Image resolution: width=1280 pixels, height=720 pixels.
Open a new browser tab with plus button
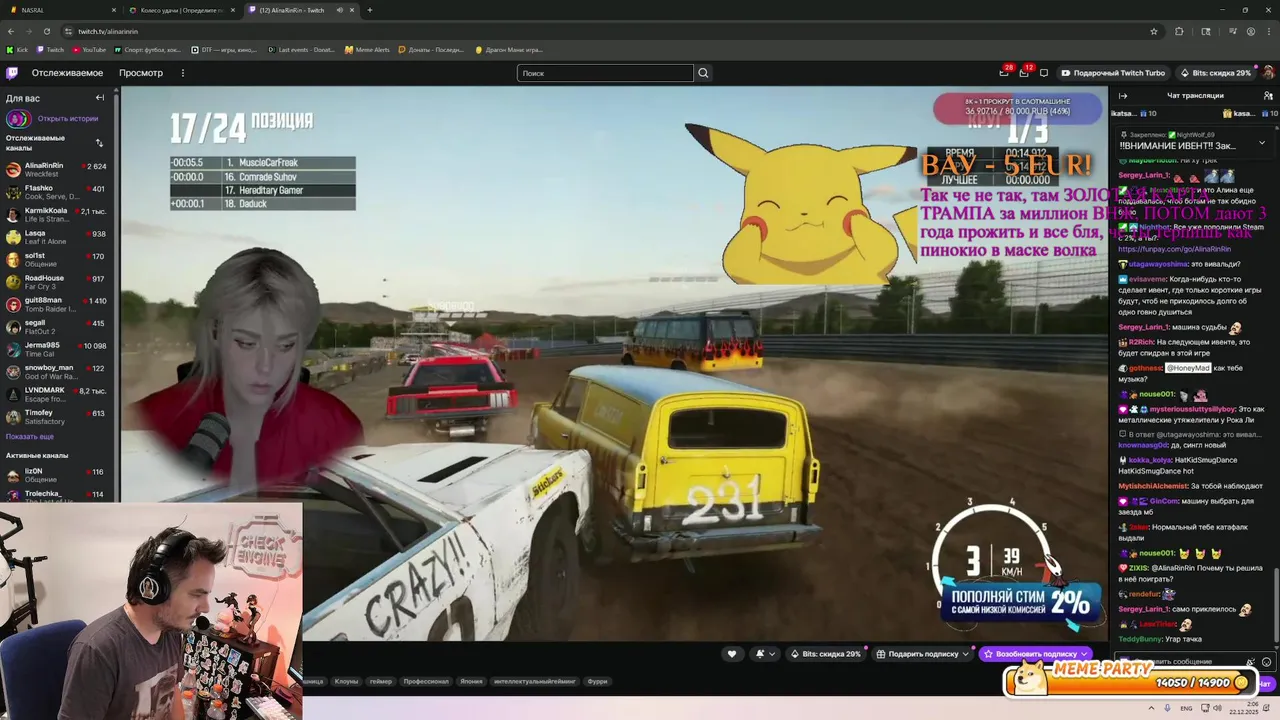coord(369,10)
